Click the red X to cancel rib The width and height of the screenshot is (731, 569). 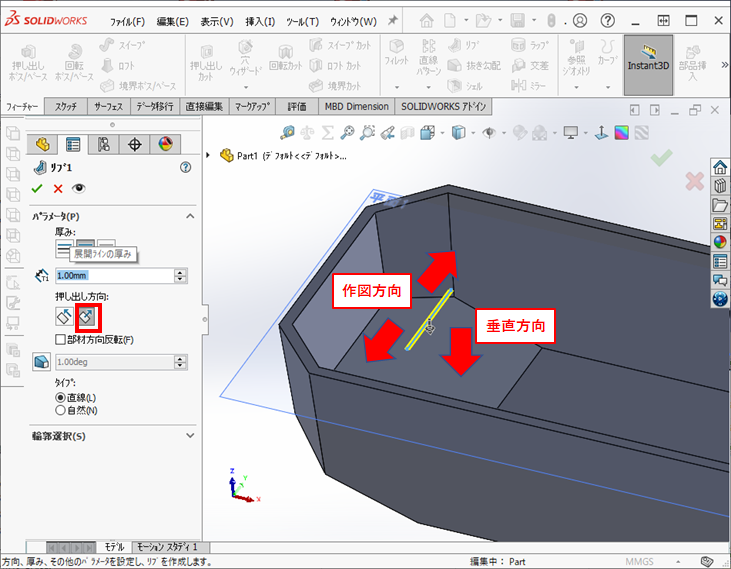tap(58, 188)
